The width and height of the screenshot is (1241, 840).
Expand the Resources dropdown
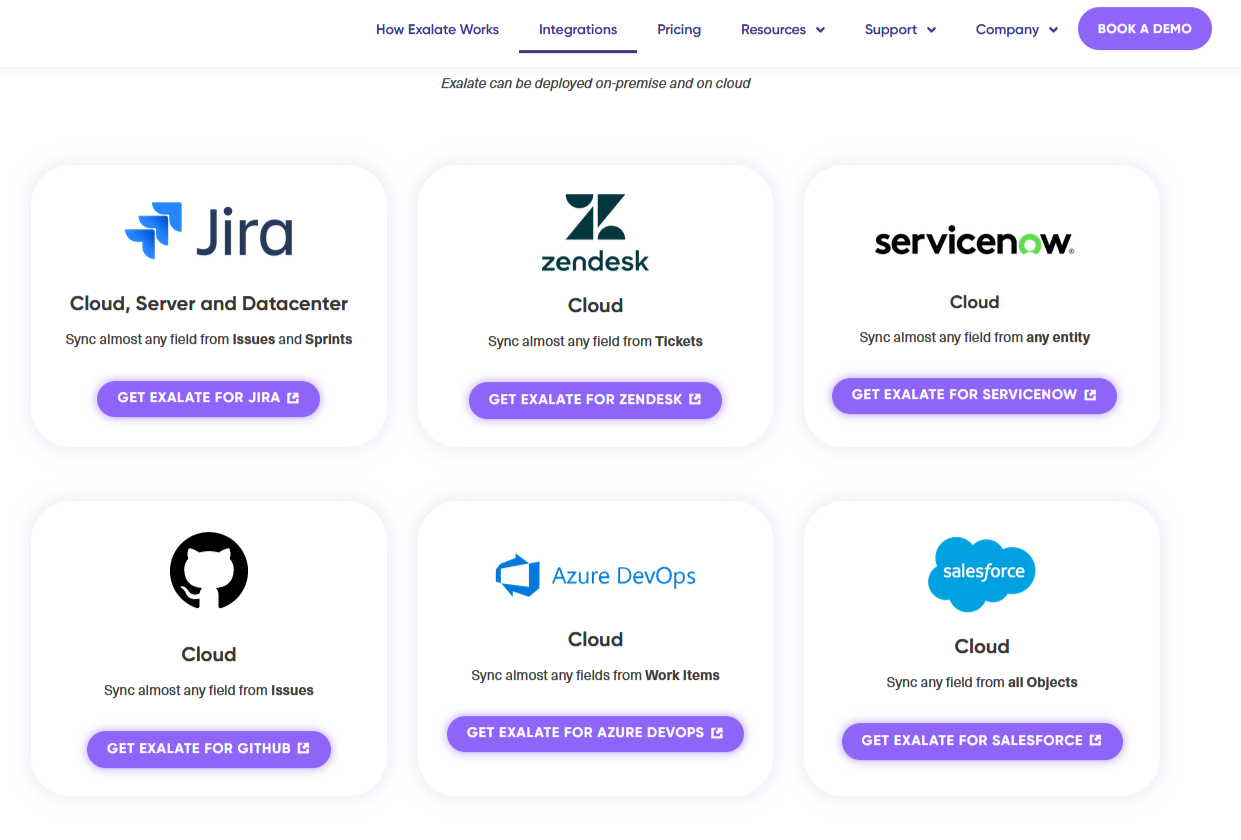tap(782, 29)
